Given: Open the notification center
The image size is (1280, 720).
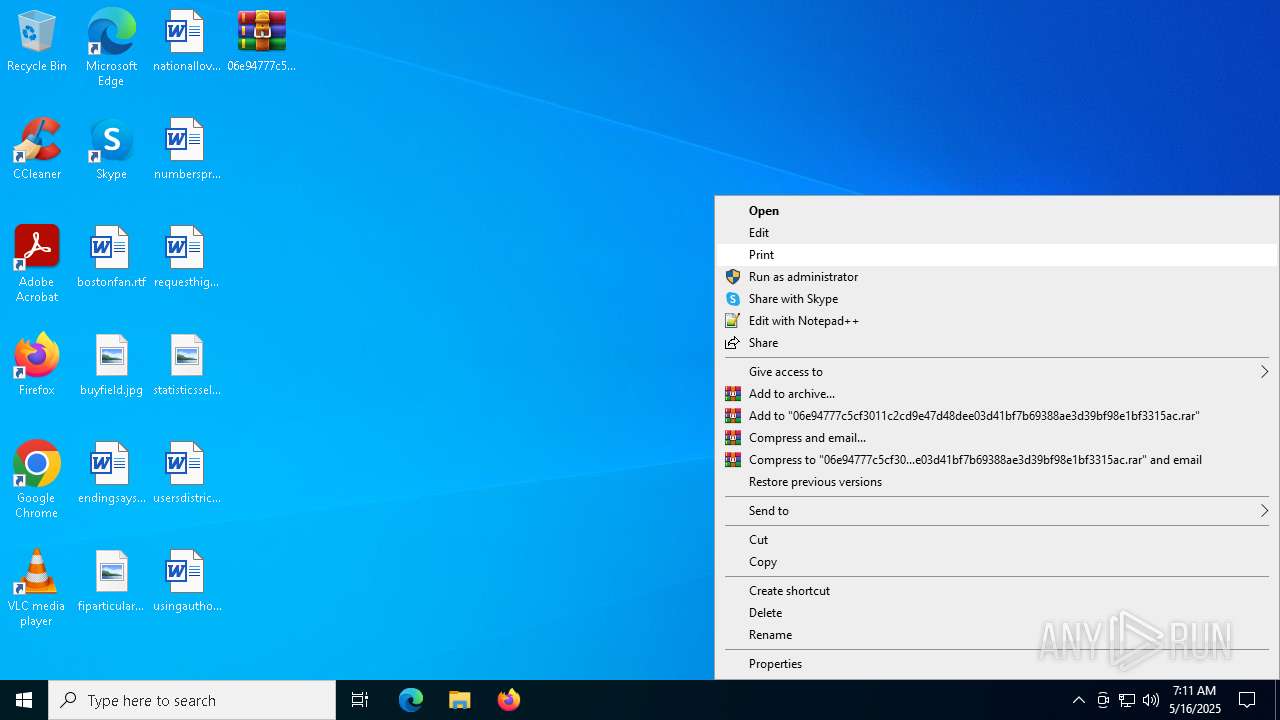Looking at the screenshot, I should (x=1247, y=700).
